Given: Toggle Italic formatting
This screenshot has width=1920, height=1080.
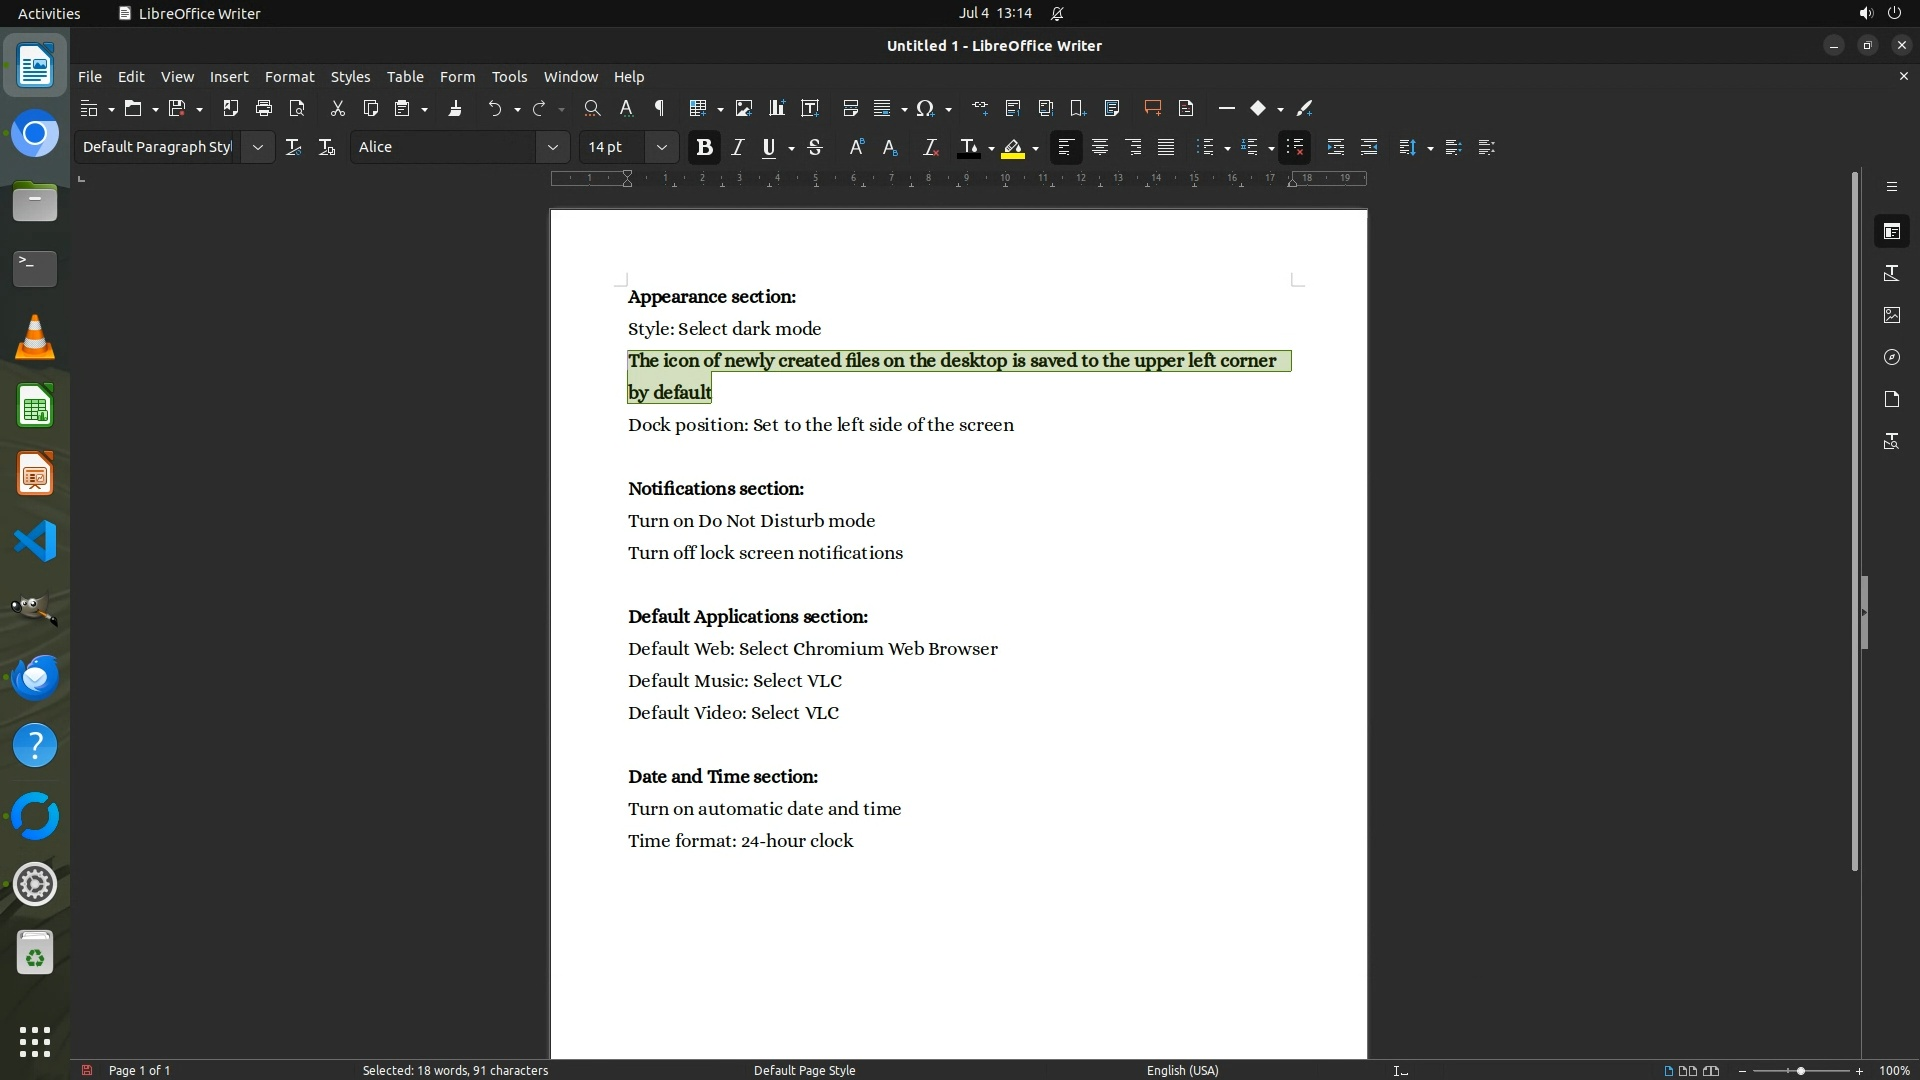Looking at the screenshot, I should (738, 148).
